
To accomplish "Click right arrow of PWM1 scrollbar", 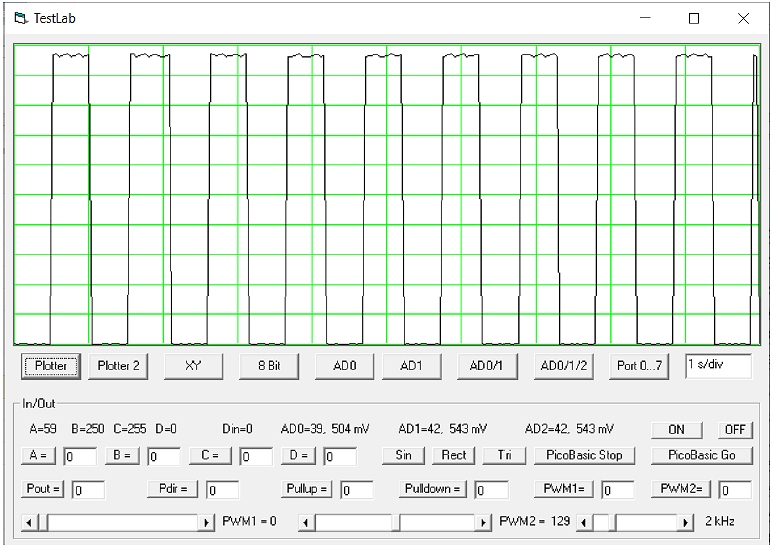I will pos(207,523).
